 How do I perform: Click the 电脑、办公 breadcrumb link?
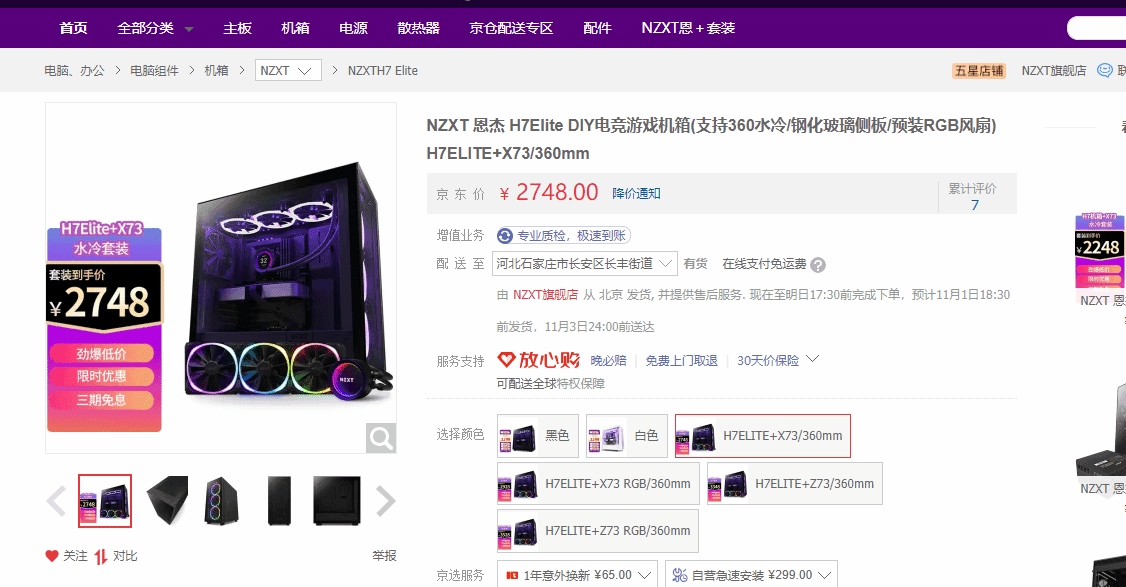[x=74, y=70]
